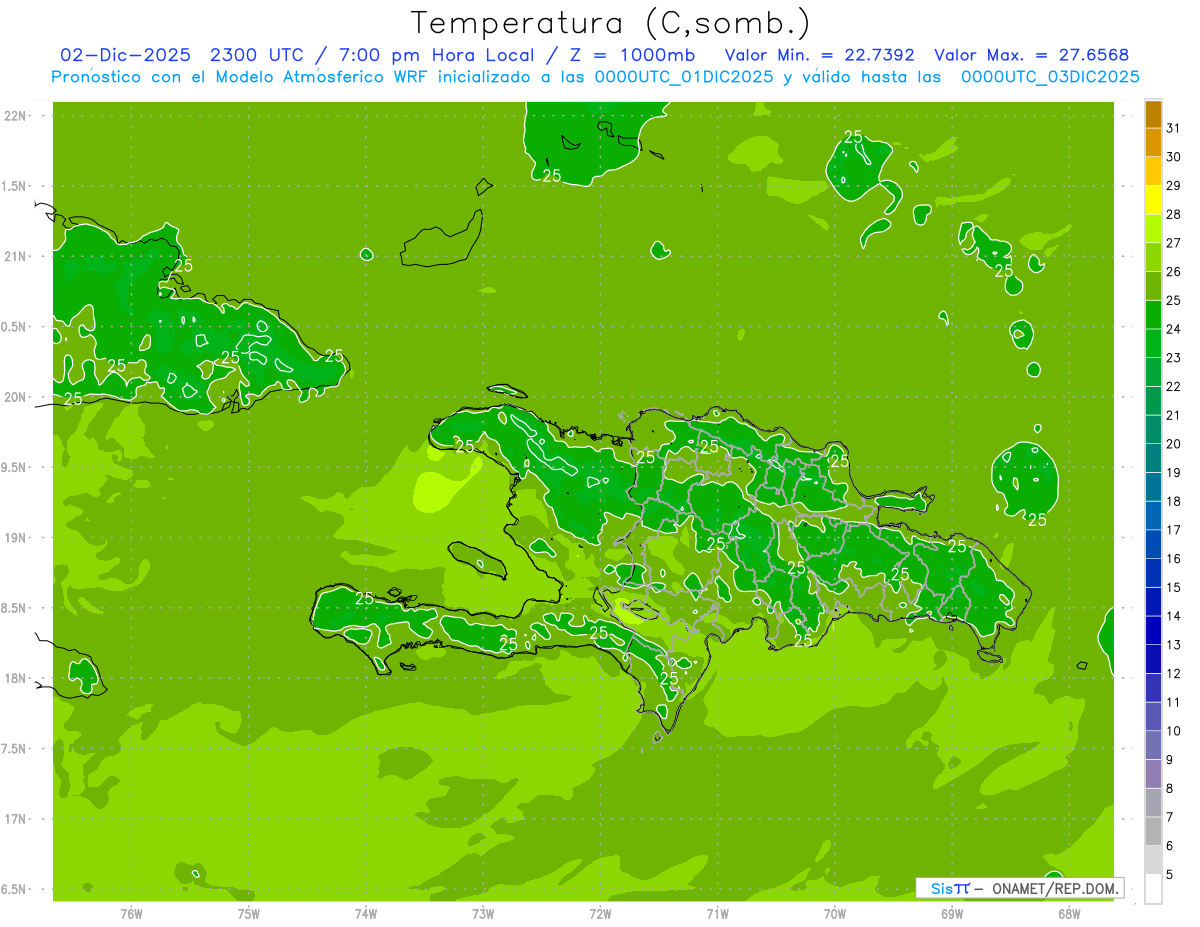Click the blue legend swatch between 13 and 14
Viewport: 1200px width, 927px height.
click(1153, 631)
